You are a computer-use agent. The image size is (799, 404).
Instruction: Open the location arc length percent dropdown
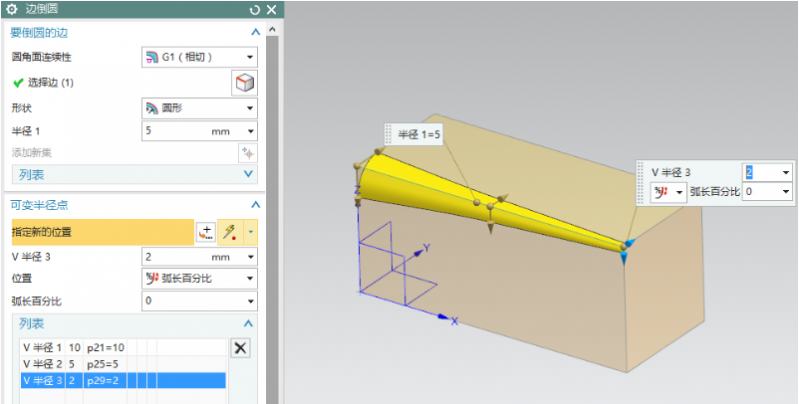(198, 278)
